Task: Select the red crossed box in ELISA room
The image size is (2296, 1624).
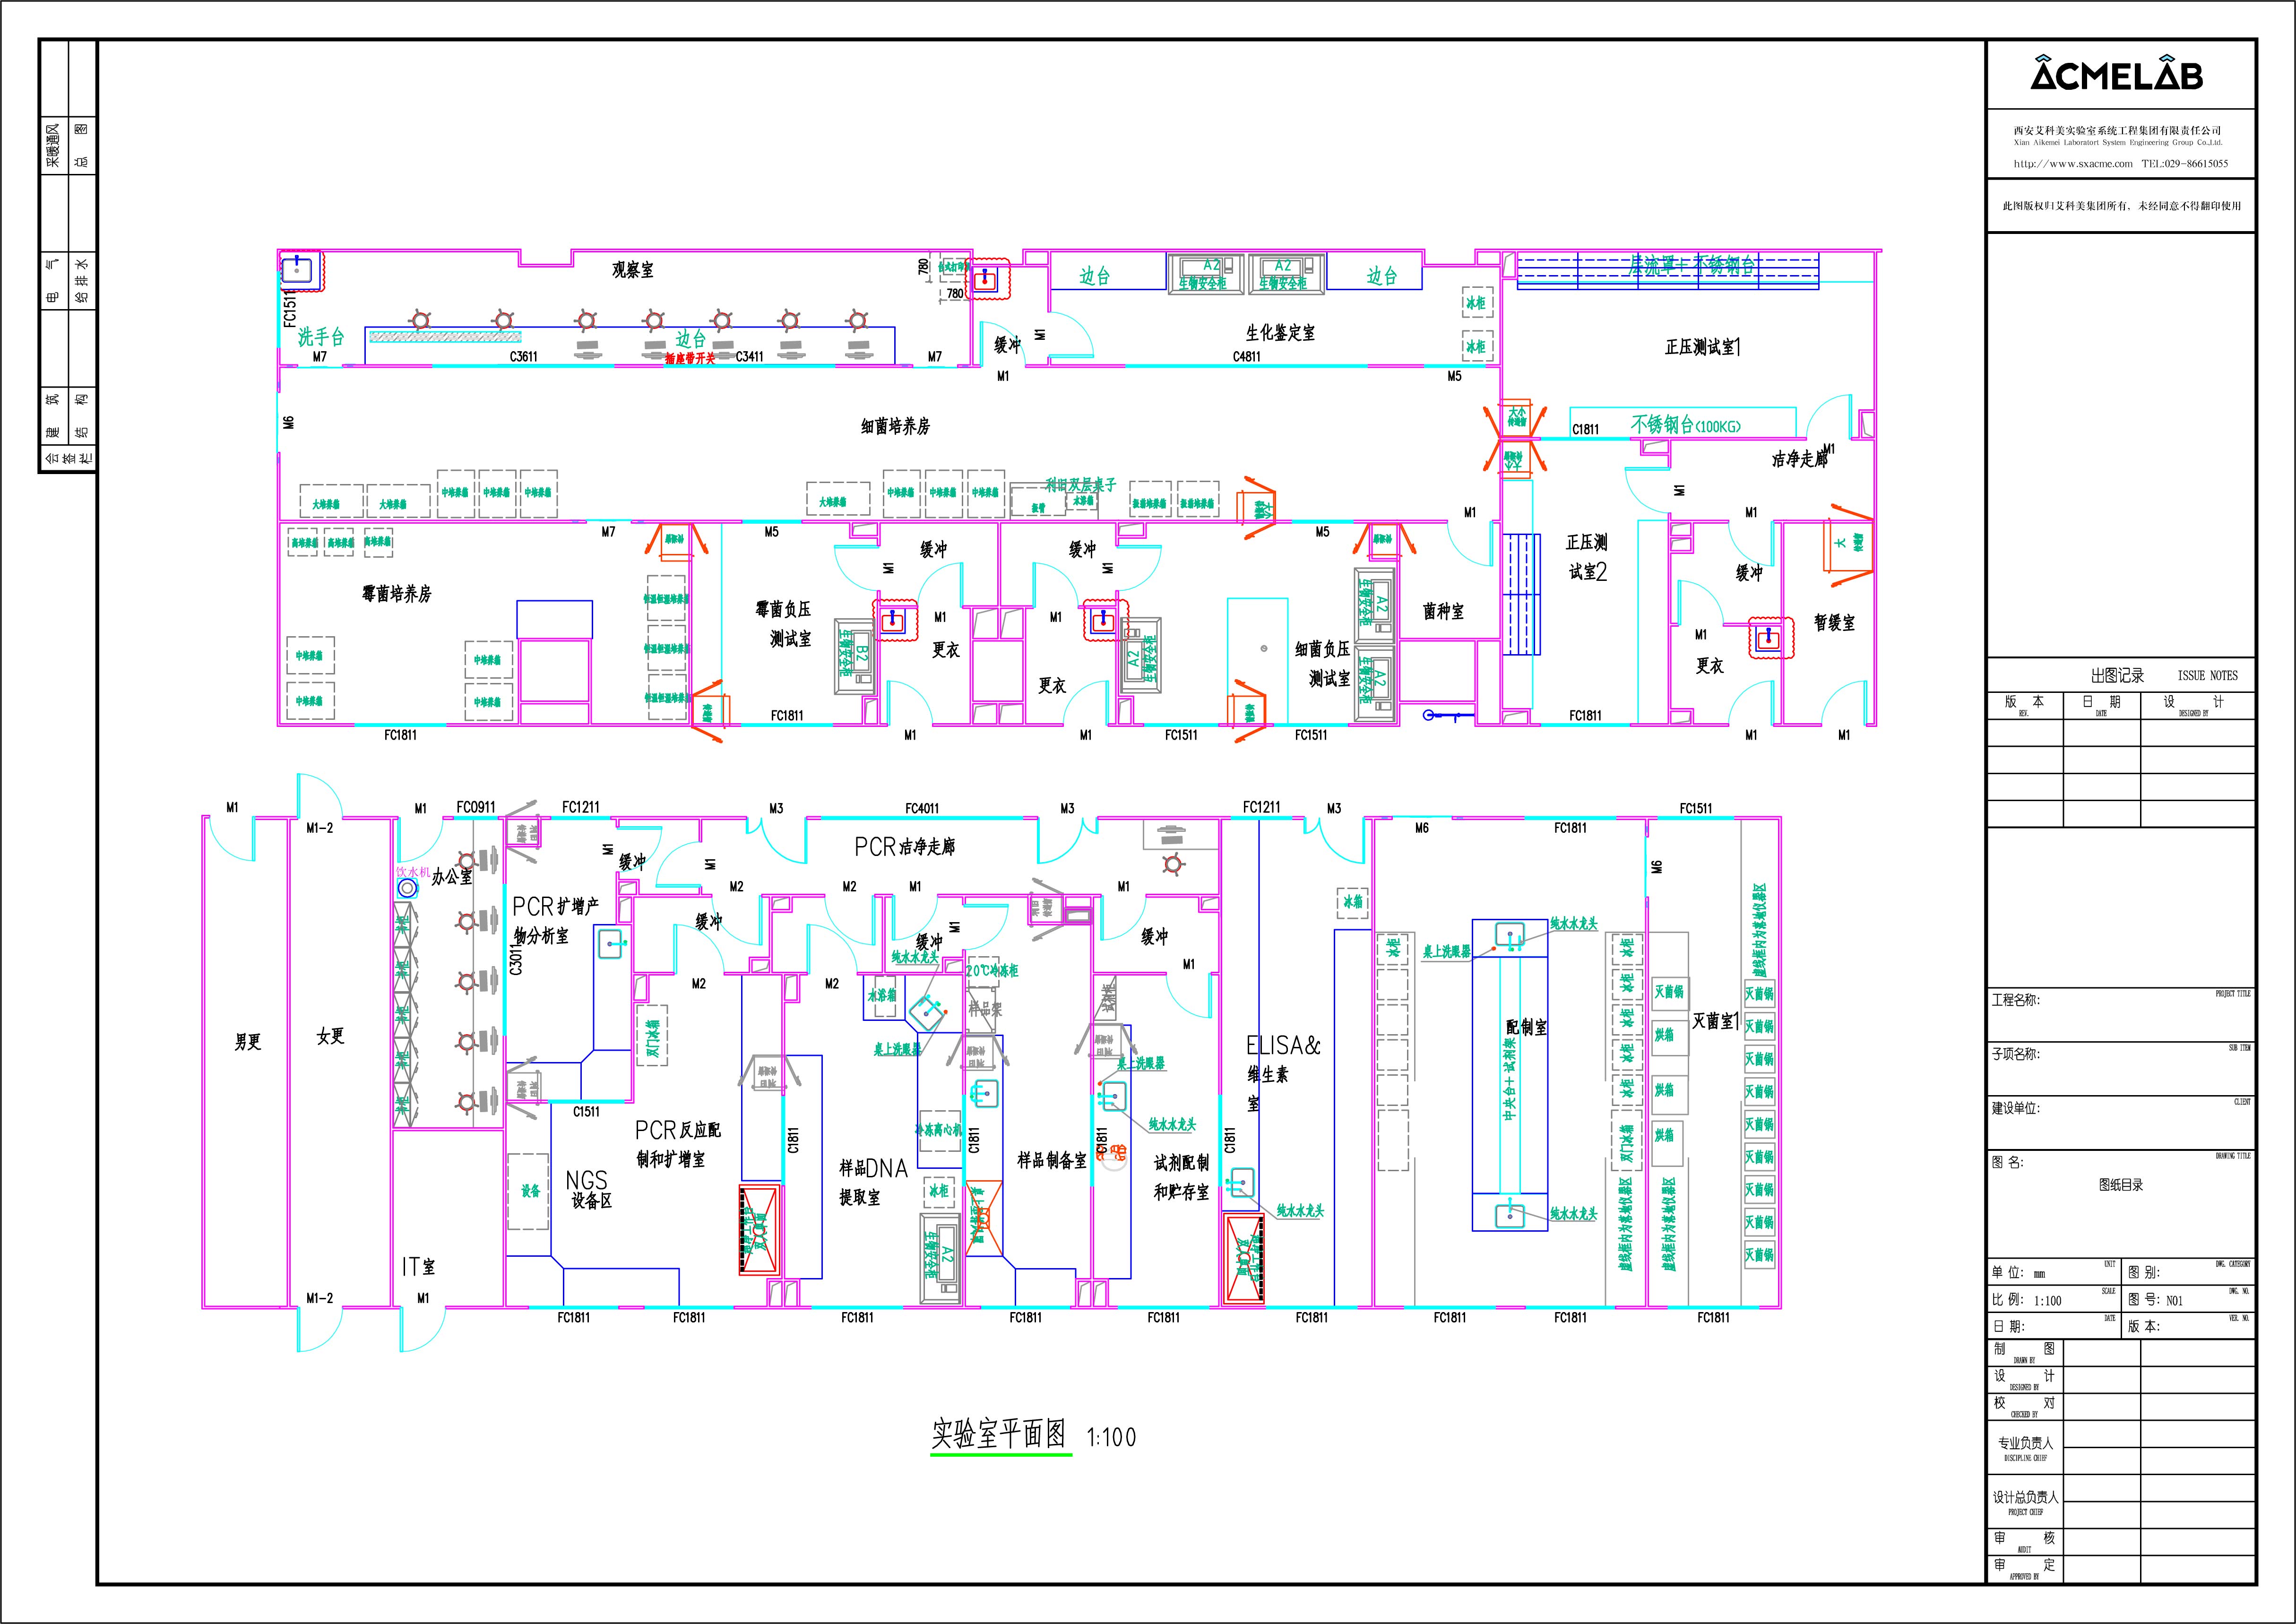Action: (x=1244, y=1258)
